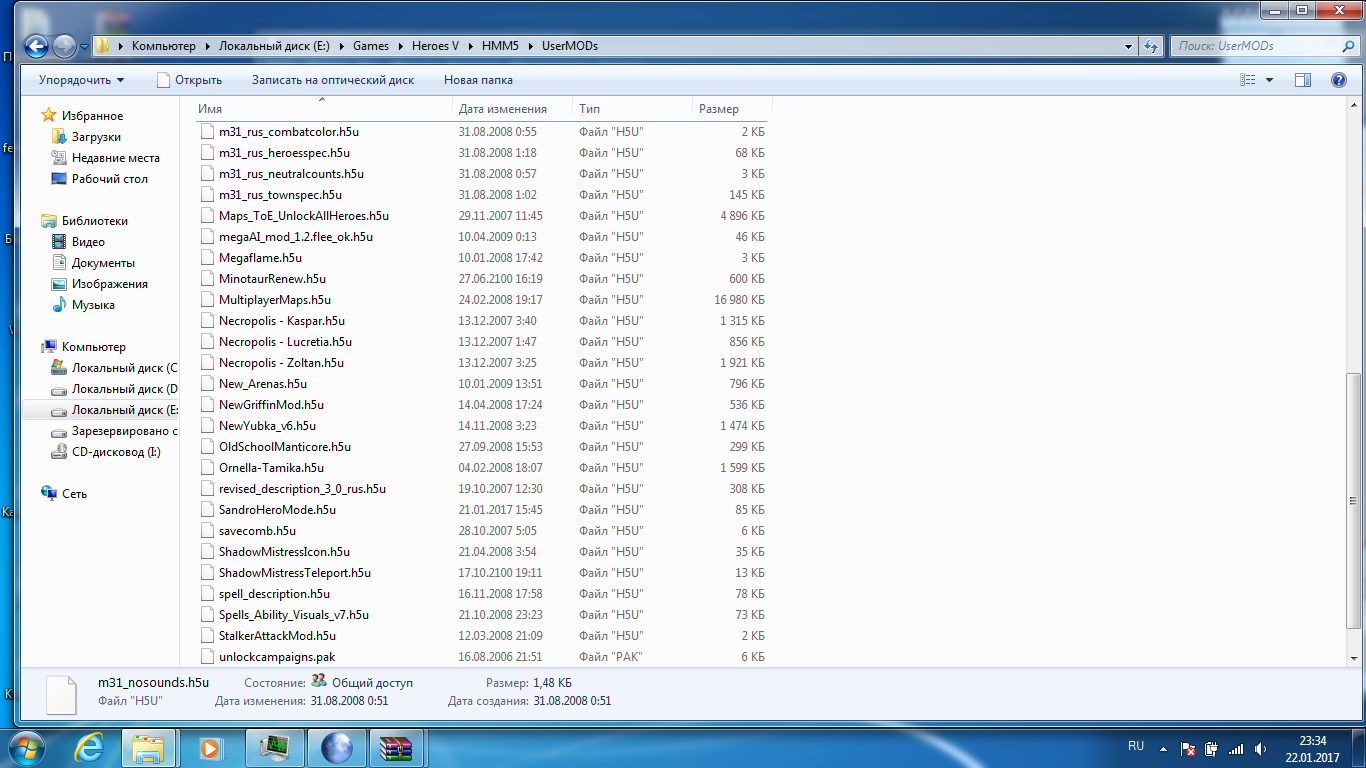Open the Explorer help icon
Viewport: 1366px width, 768px height.
1338,80
